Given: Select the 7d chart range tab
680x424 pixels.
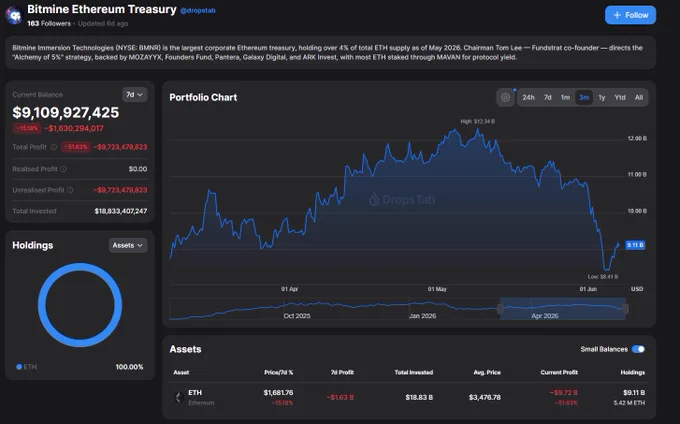Looking at the screenshot, I should (548, 98).
